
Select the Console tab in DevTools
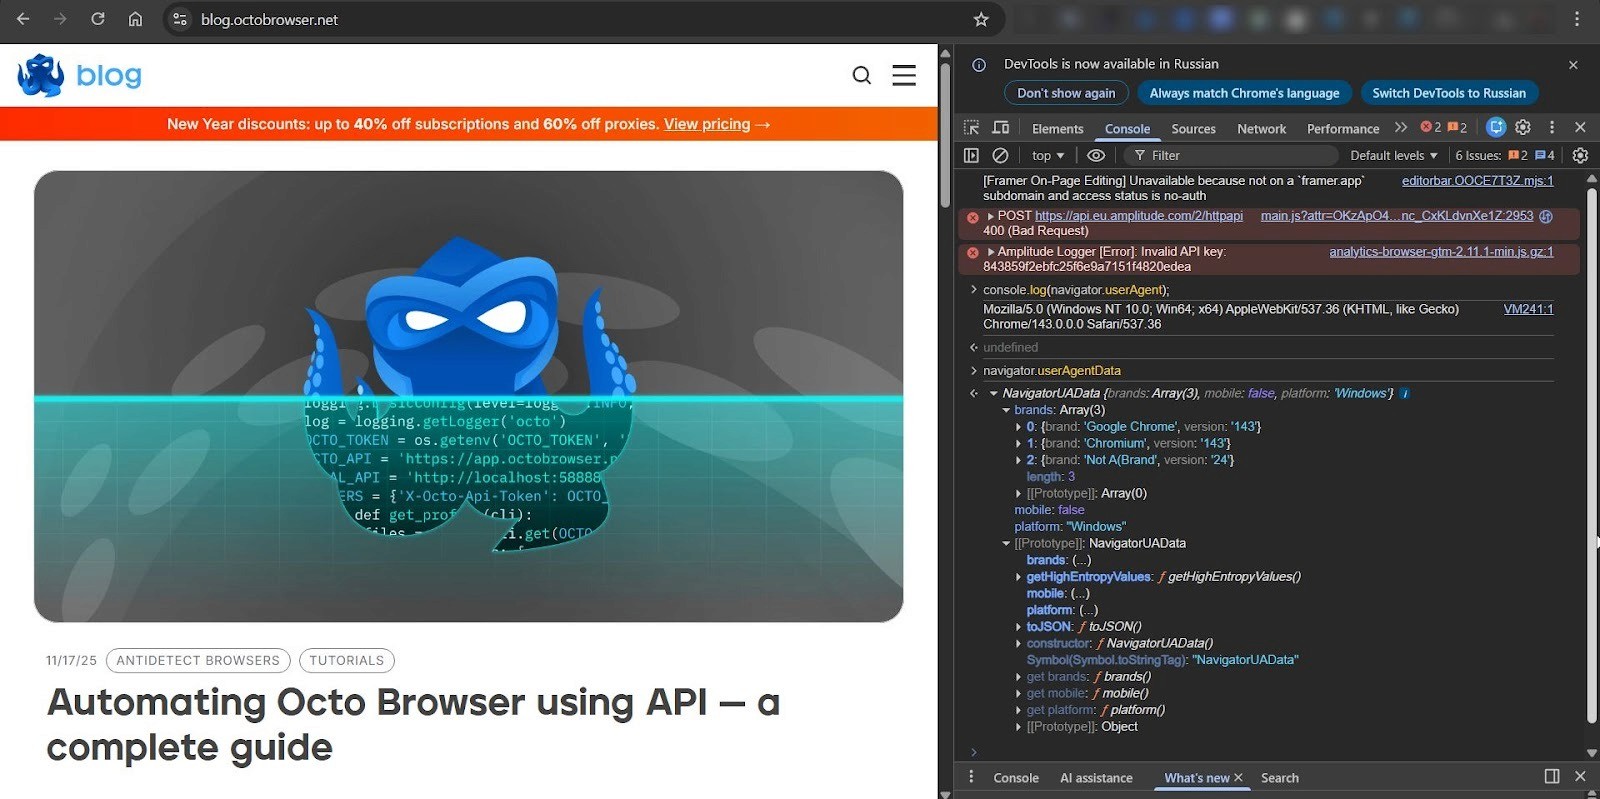1127,128
